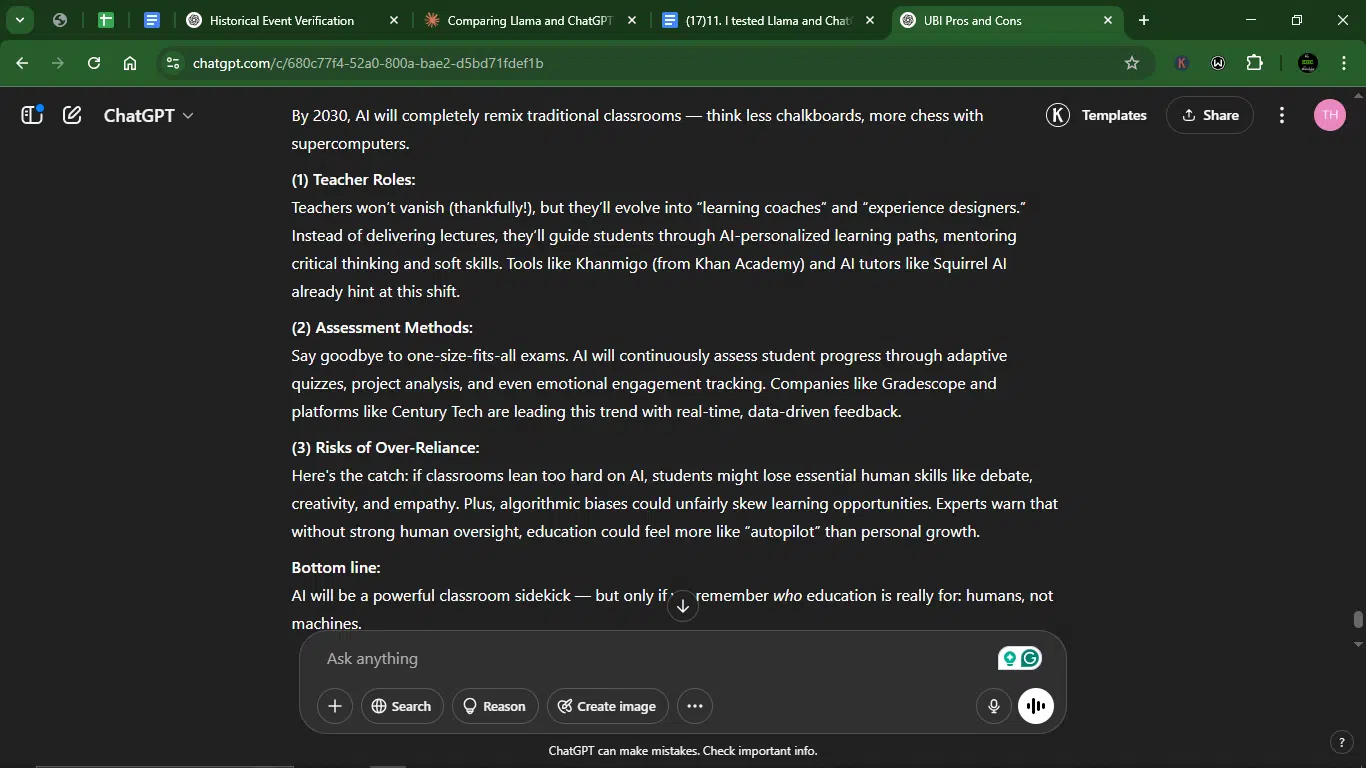Image resolution: width=1366 pixels, height=768 pixels.
Task: Click the Share conversation button
Action: tap(1210, 115)
